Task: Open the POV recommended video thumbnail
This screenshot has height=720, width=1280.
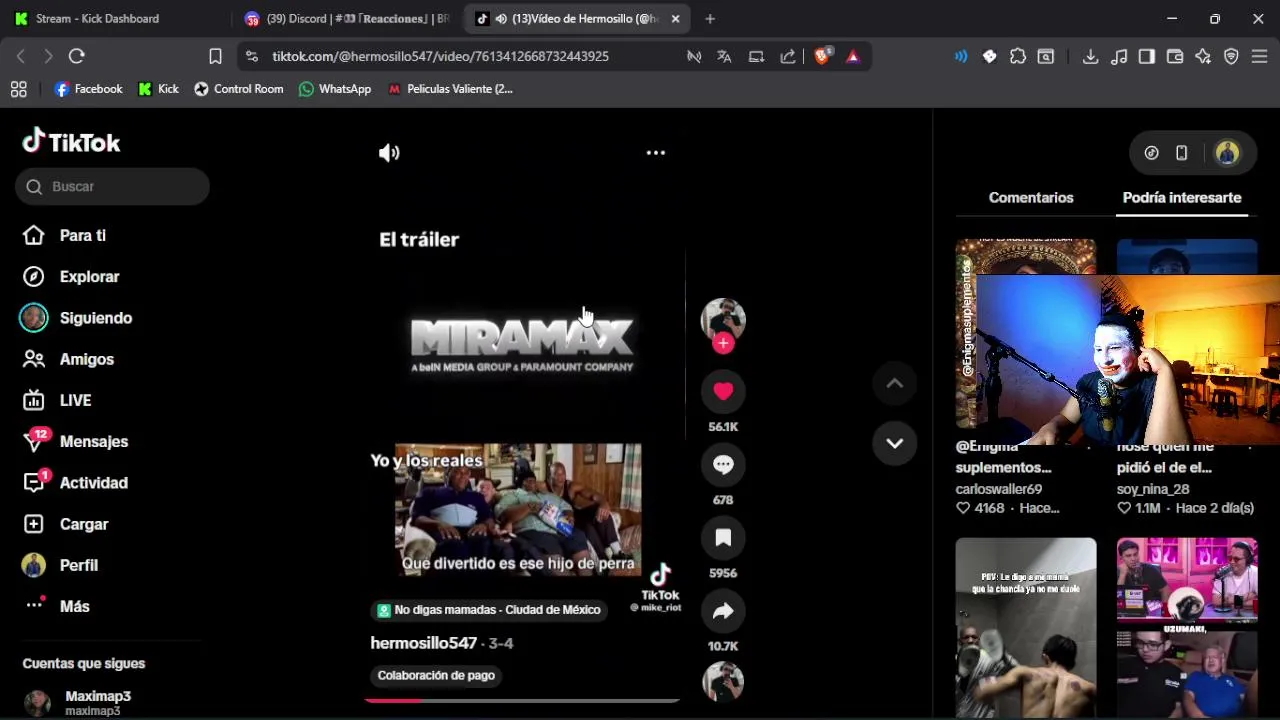Action: (x=1026, y=628)
